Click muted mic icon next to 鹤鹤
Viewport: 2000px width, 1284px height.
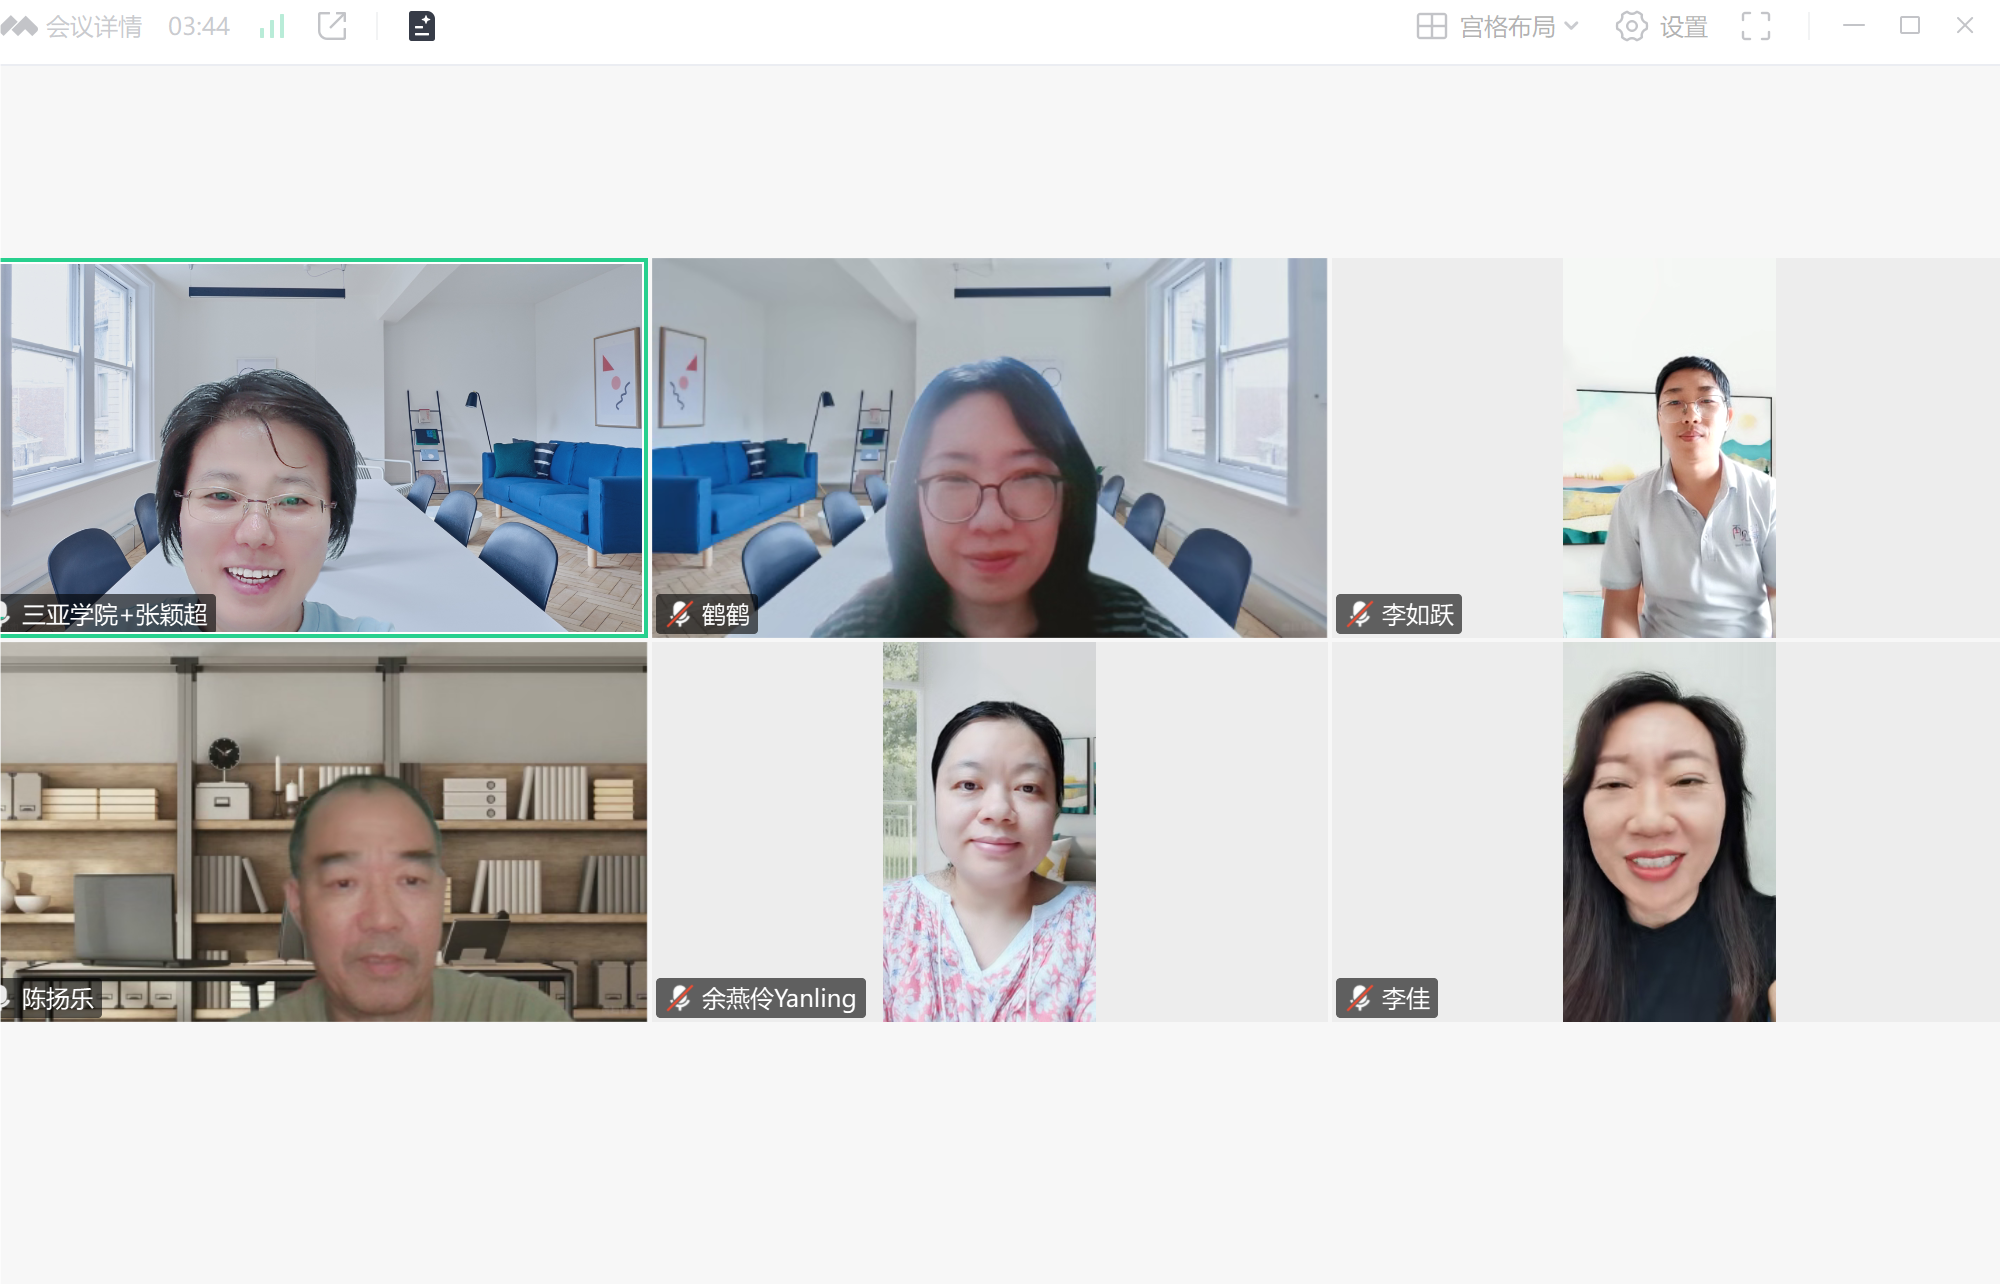coord(680,614)
